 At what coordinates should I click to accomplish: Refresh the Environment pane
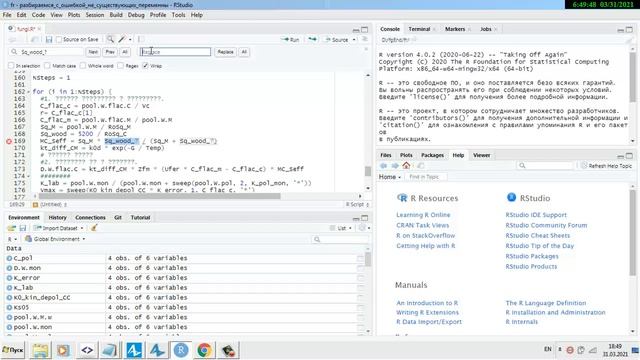(362, 228)
